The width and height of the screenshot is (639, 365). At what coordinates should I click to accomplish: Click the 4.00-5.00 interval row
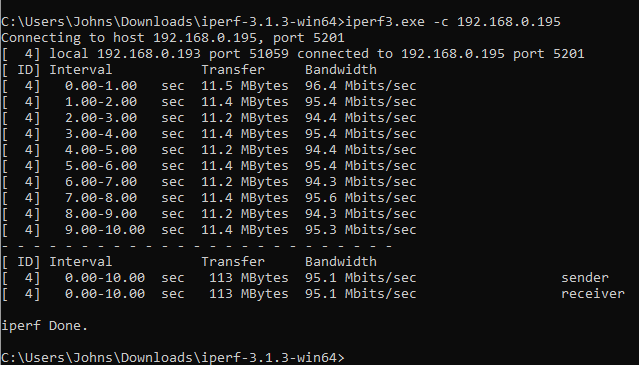click(x=209, y=150)
